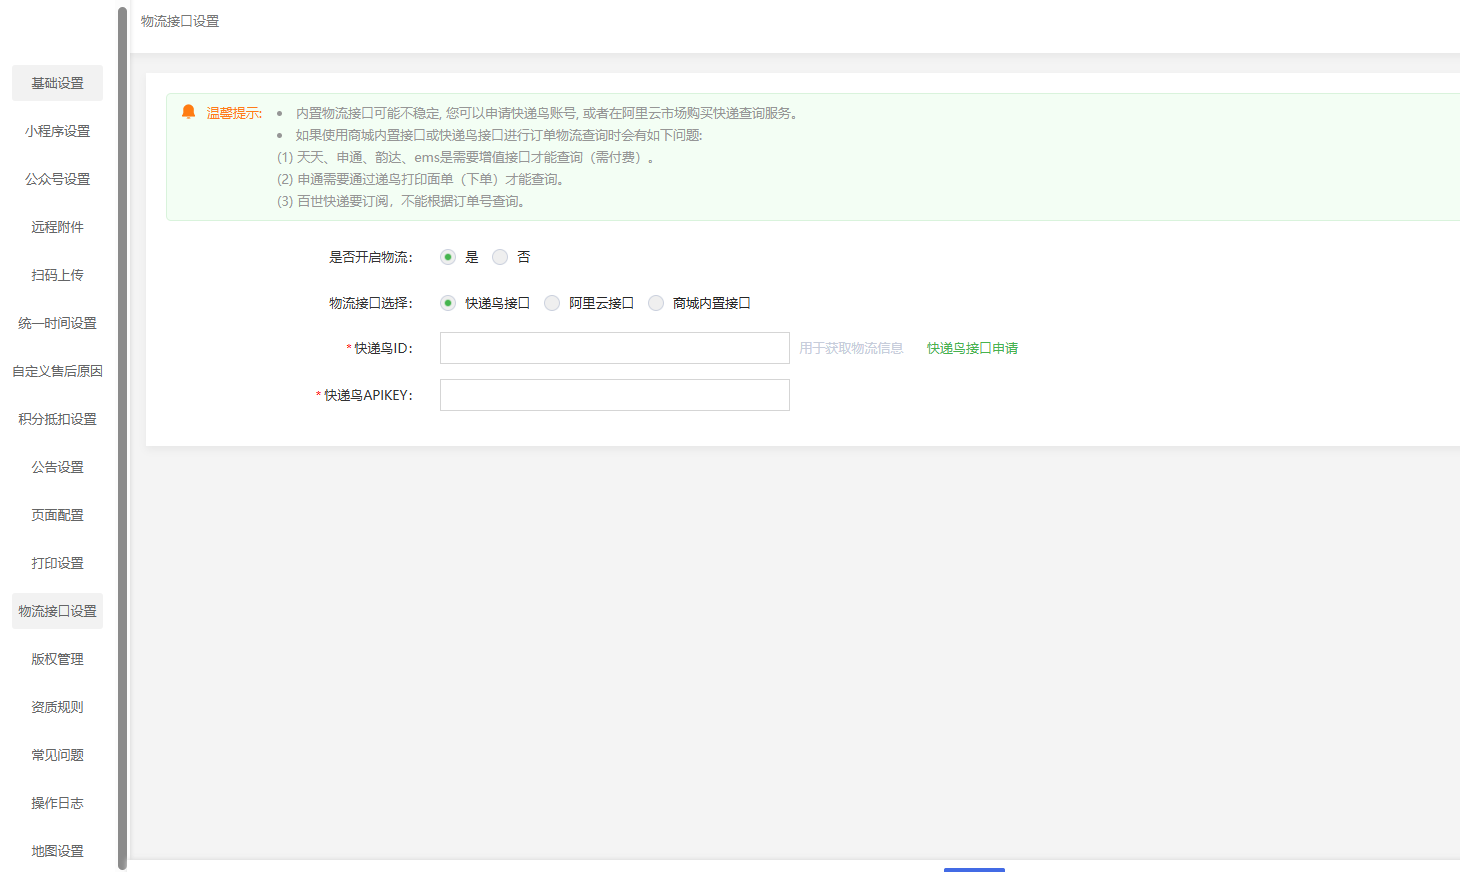Click the orange bell notice icon
Viewport: 1460px width, 872px height.
click(188, 112)
